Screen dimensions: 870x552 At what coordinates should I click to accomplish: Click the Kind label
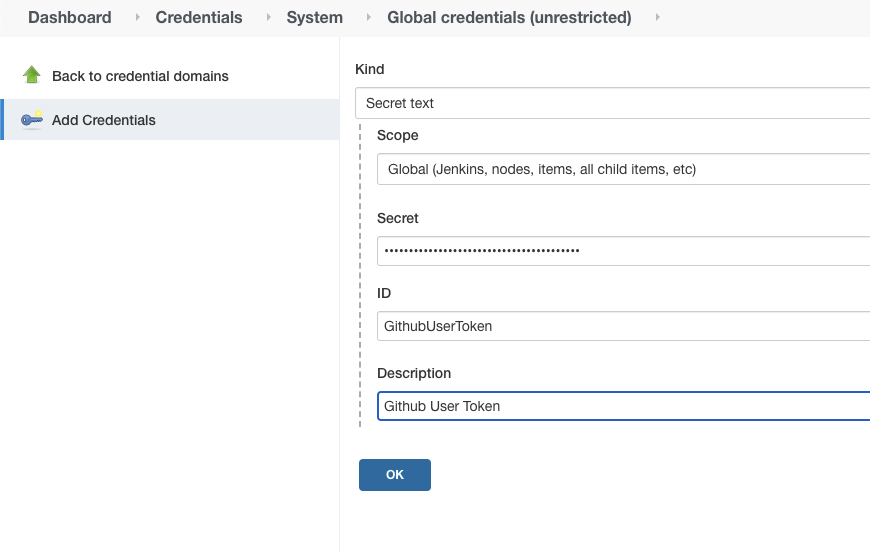coord(370,69)
